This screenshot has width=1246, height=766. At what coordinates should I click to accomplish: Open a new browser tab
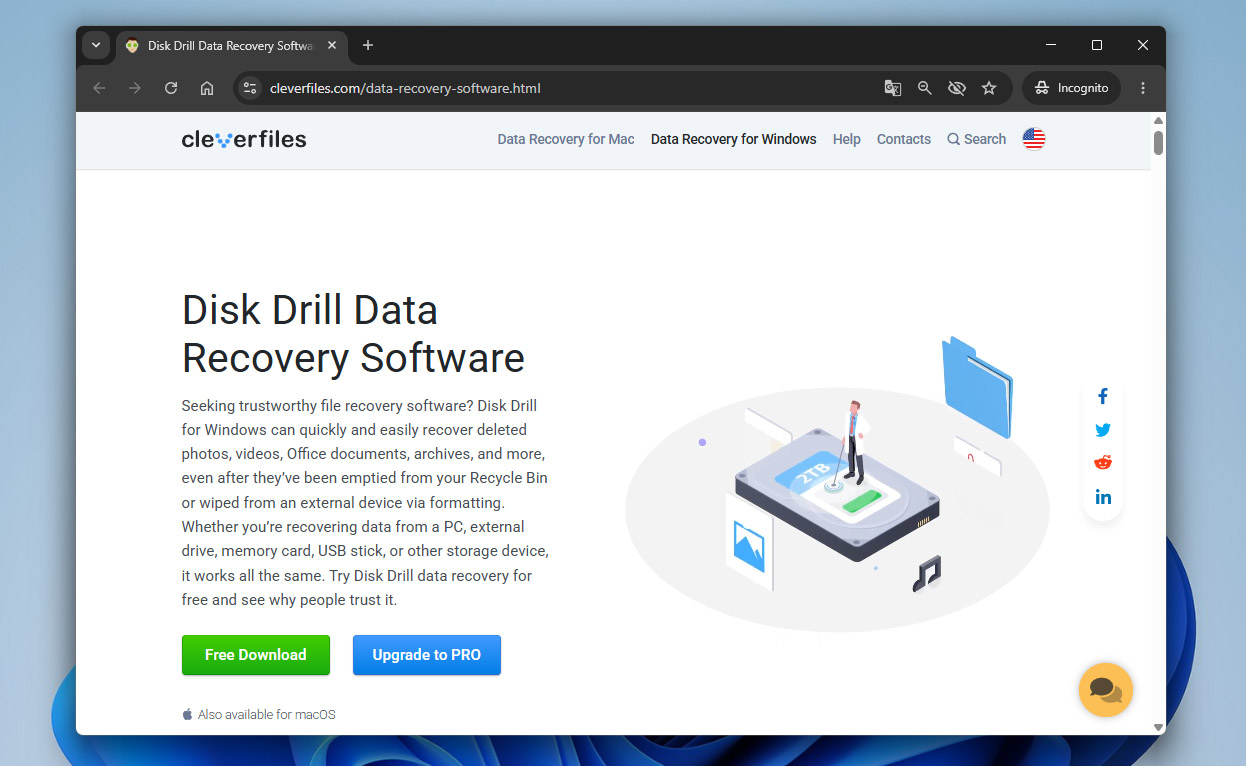pyautogui.click(x=368, y=45)
